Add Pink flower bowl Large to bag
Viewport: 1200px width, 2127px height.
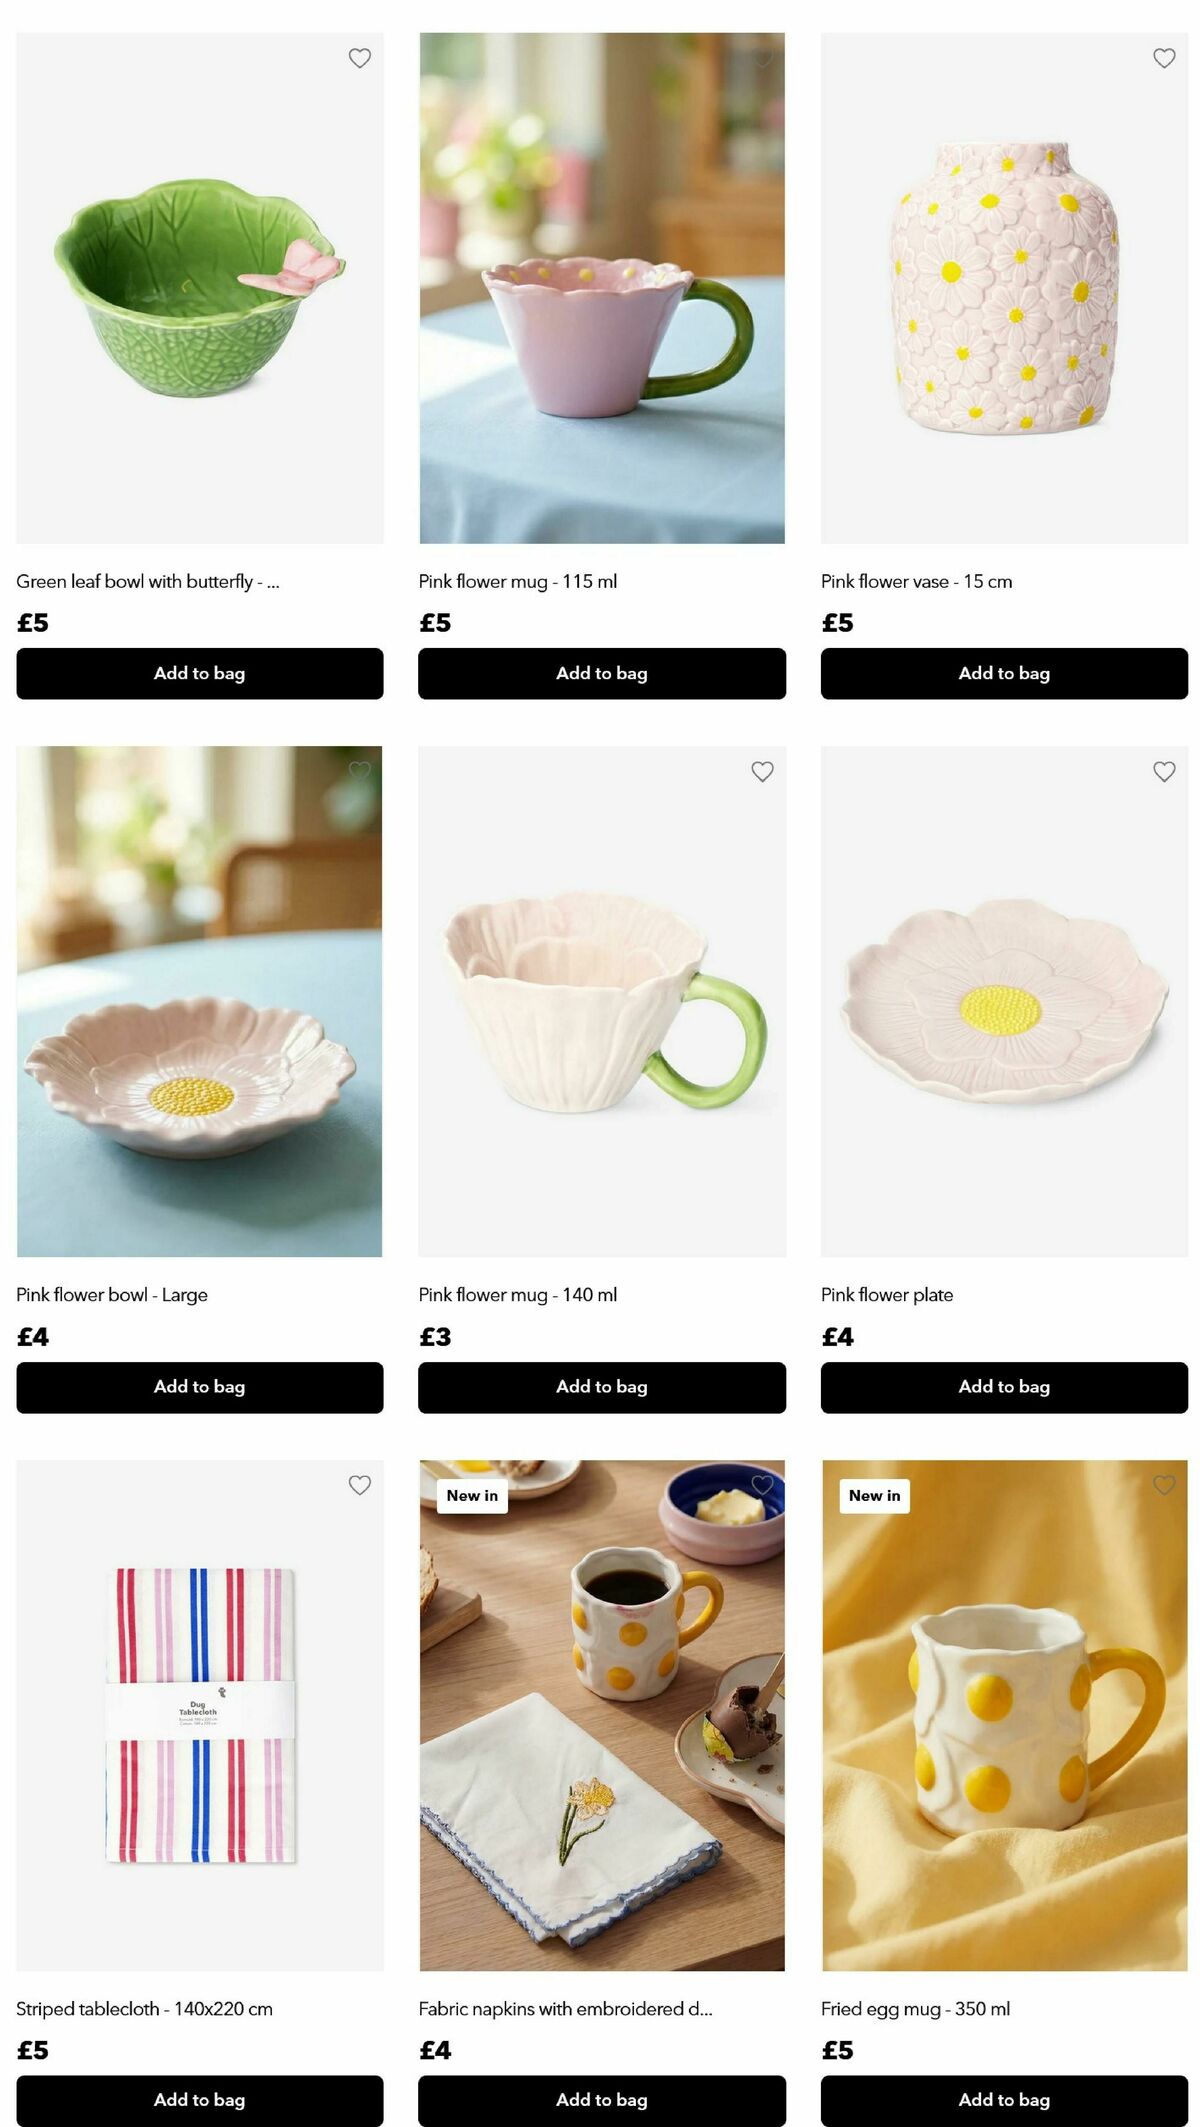coord(200,1387)
